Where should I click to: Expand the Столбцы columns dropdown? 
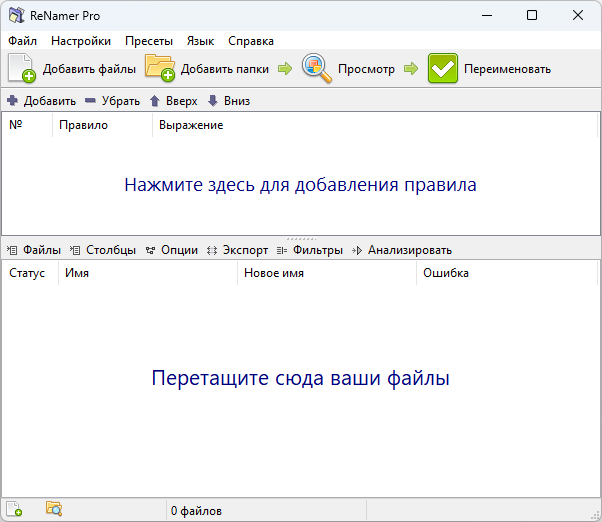103,250
